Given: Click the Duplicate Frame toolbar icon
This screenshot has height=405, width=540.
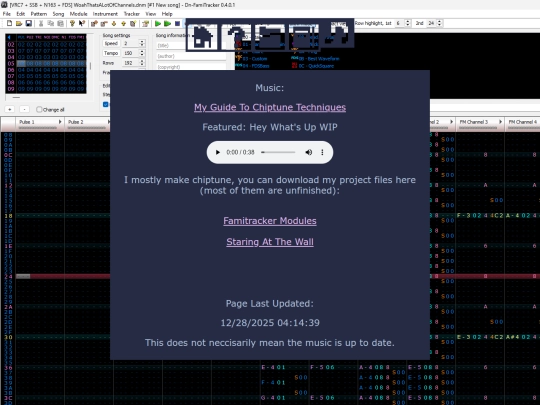Looking at the screenshot, I should click(x=133, y=23).
